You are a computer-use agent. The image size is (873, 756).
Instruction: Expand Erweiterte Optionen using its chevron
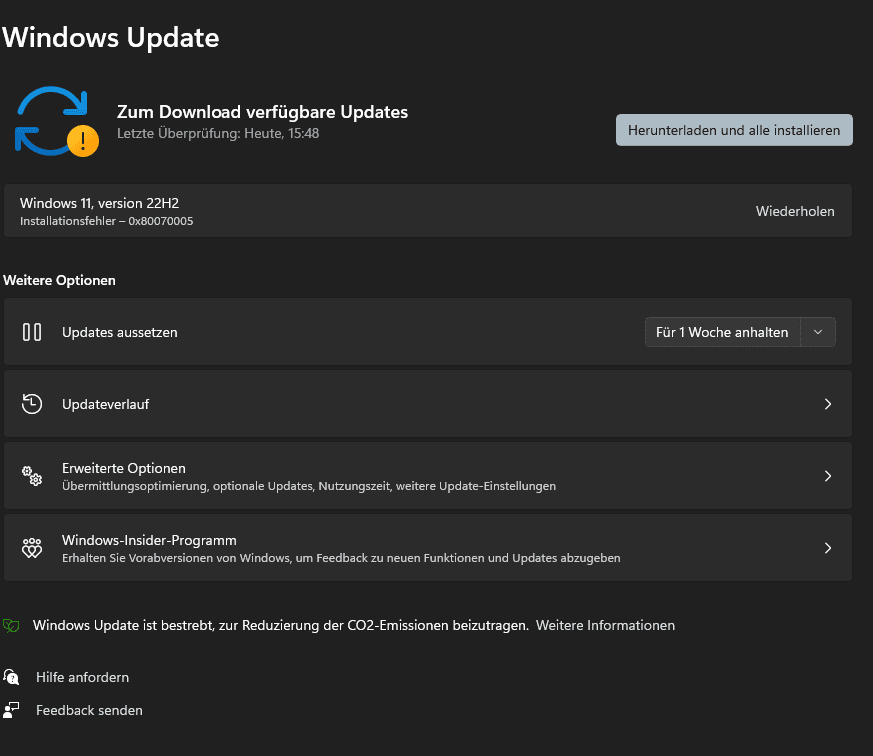(x=828, y=476)
